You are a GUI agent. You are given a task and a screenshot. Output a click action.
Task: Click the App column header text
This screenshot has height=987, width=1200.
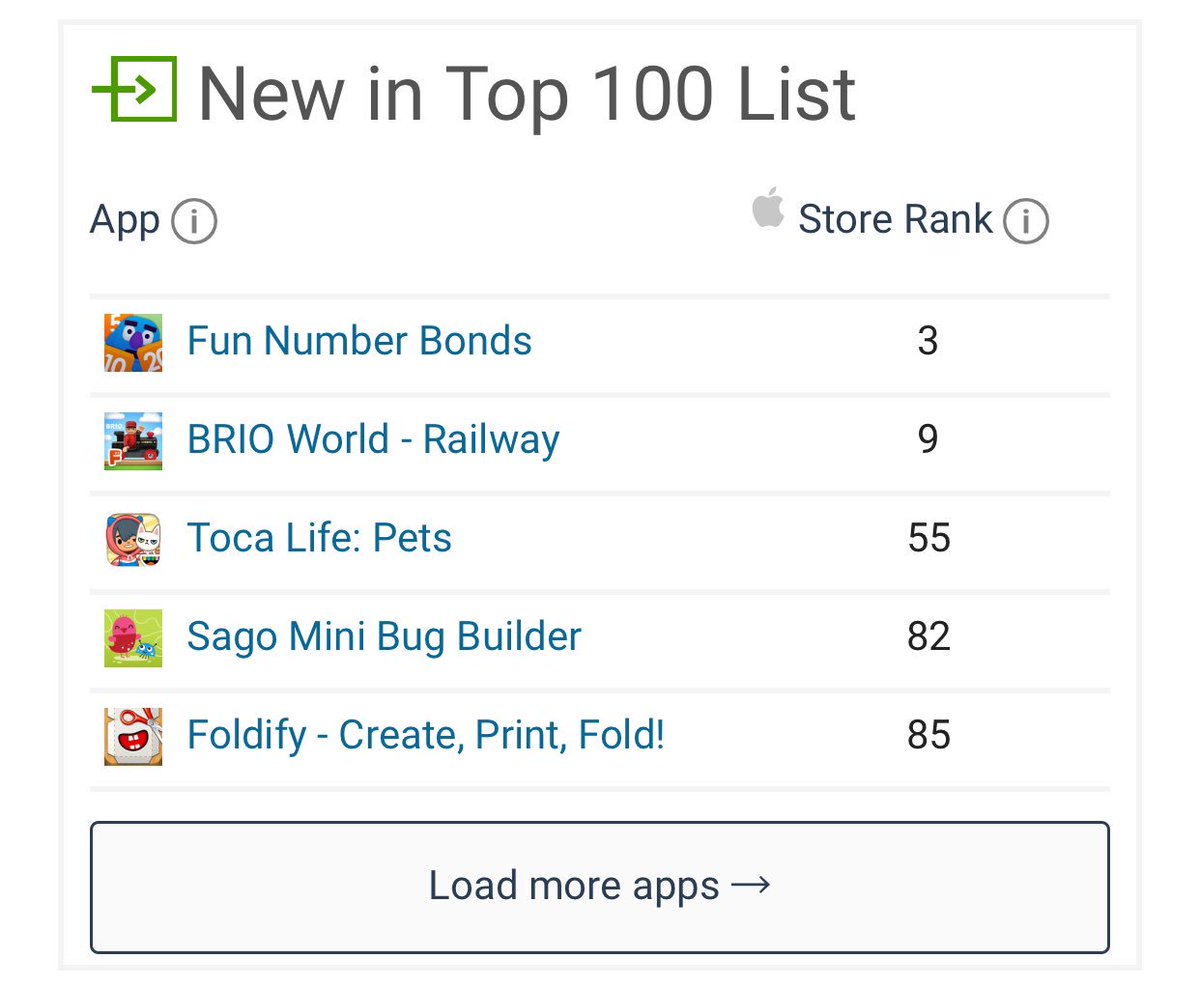[x=125, y=221]
